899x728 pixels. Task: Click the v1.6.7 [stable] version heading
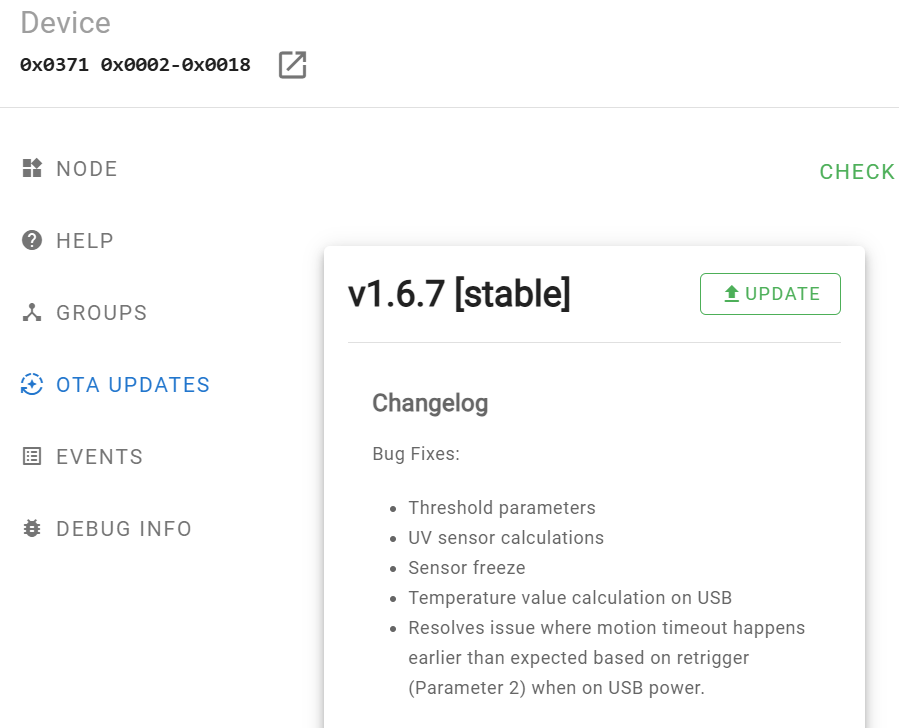459,293
